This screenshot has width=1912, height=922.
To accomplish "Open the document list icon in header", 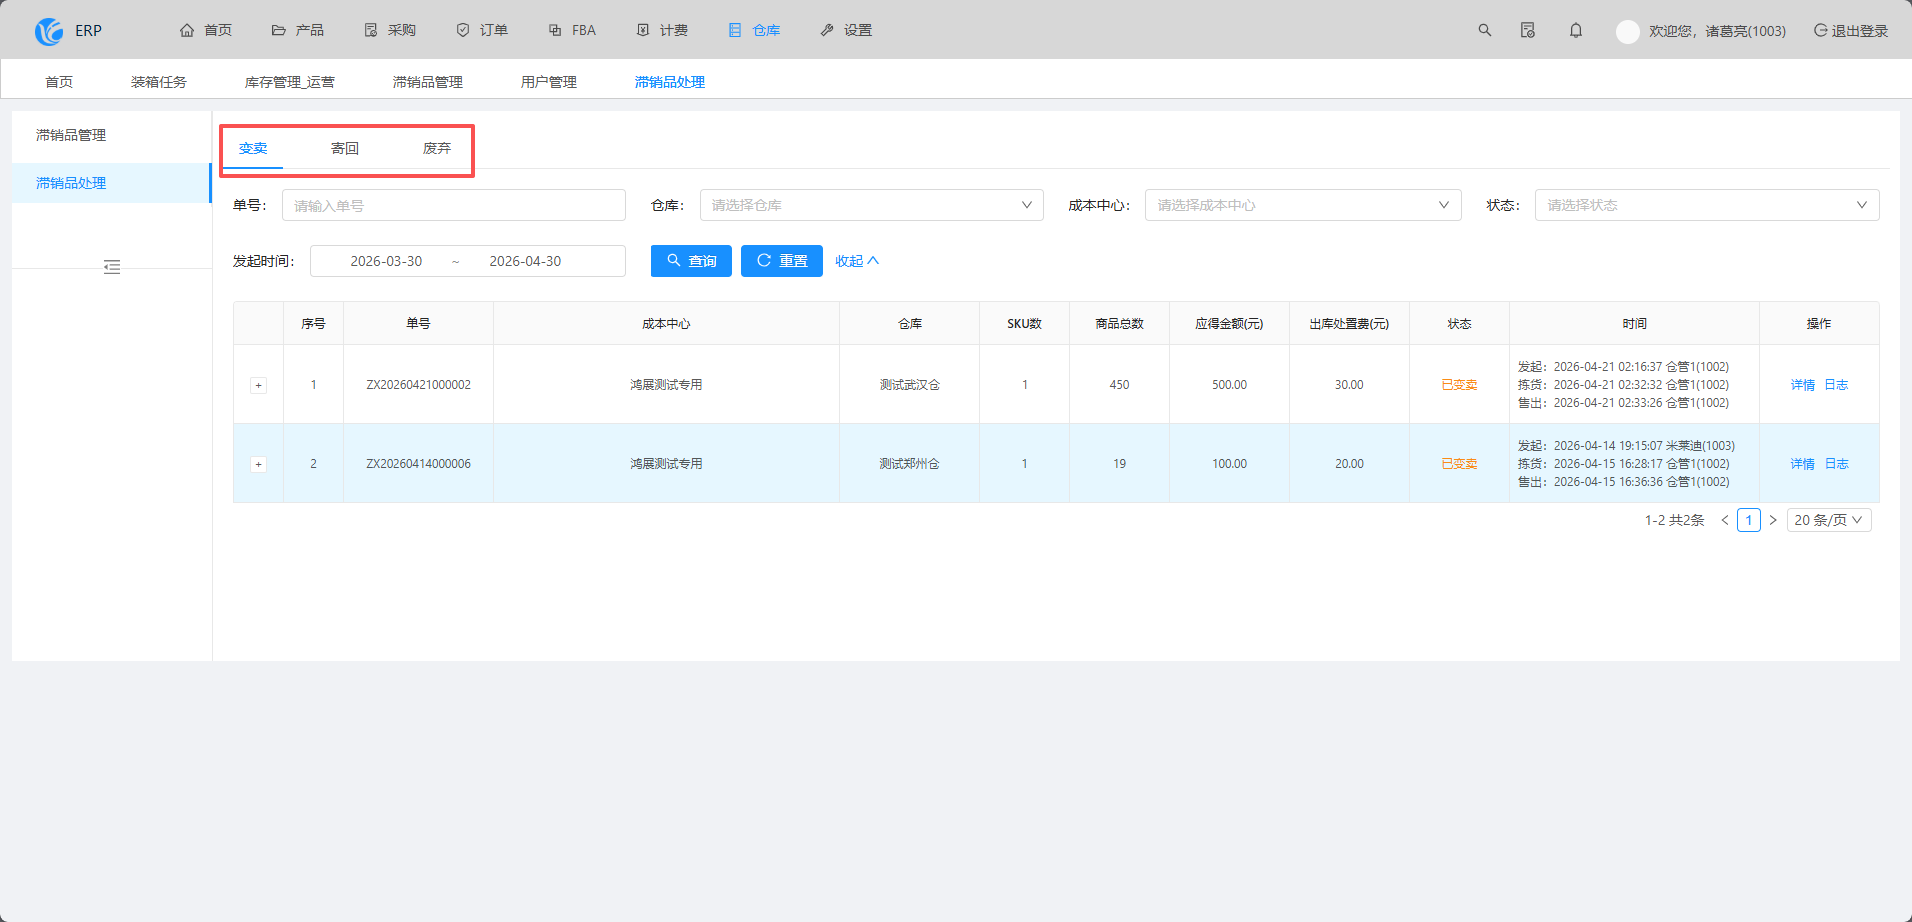I will [x=1528, y=30].
